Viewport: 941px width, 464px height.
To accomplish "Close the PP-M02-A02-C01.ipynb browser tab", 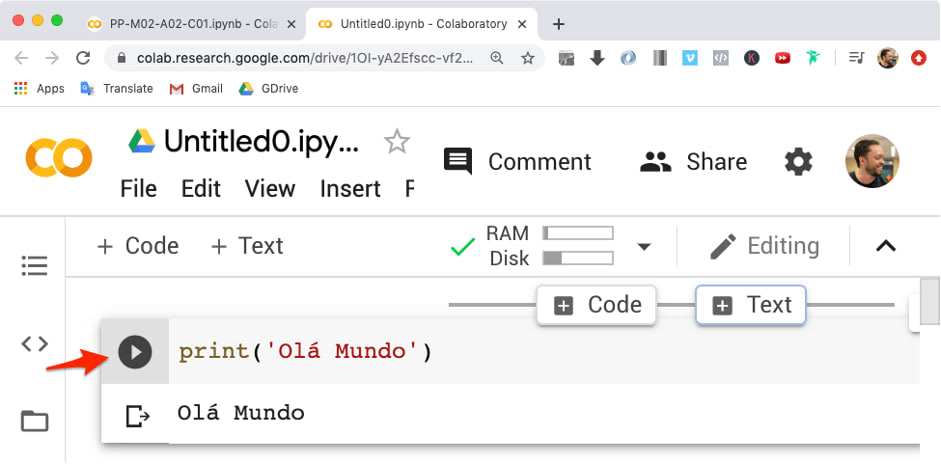I will [x=291, y=24].
